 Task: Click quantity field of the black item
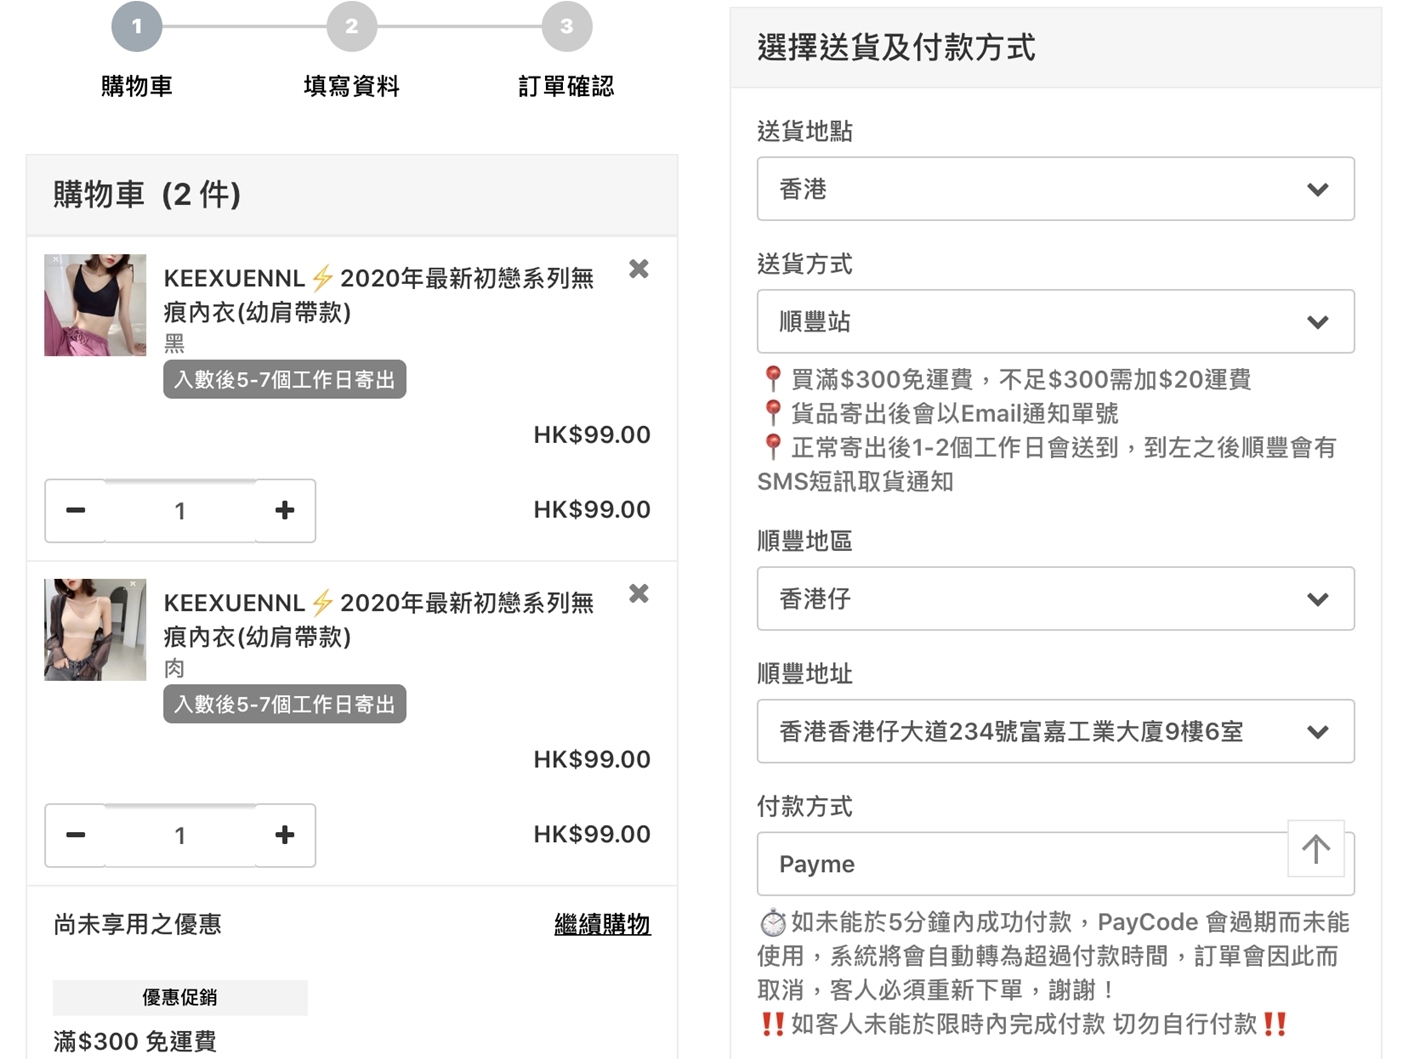pos(180,511)
